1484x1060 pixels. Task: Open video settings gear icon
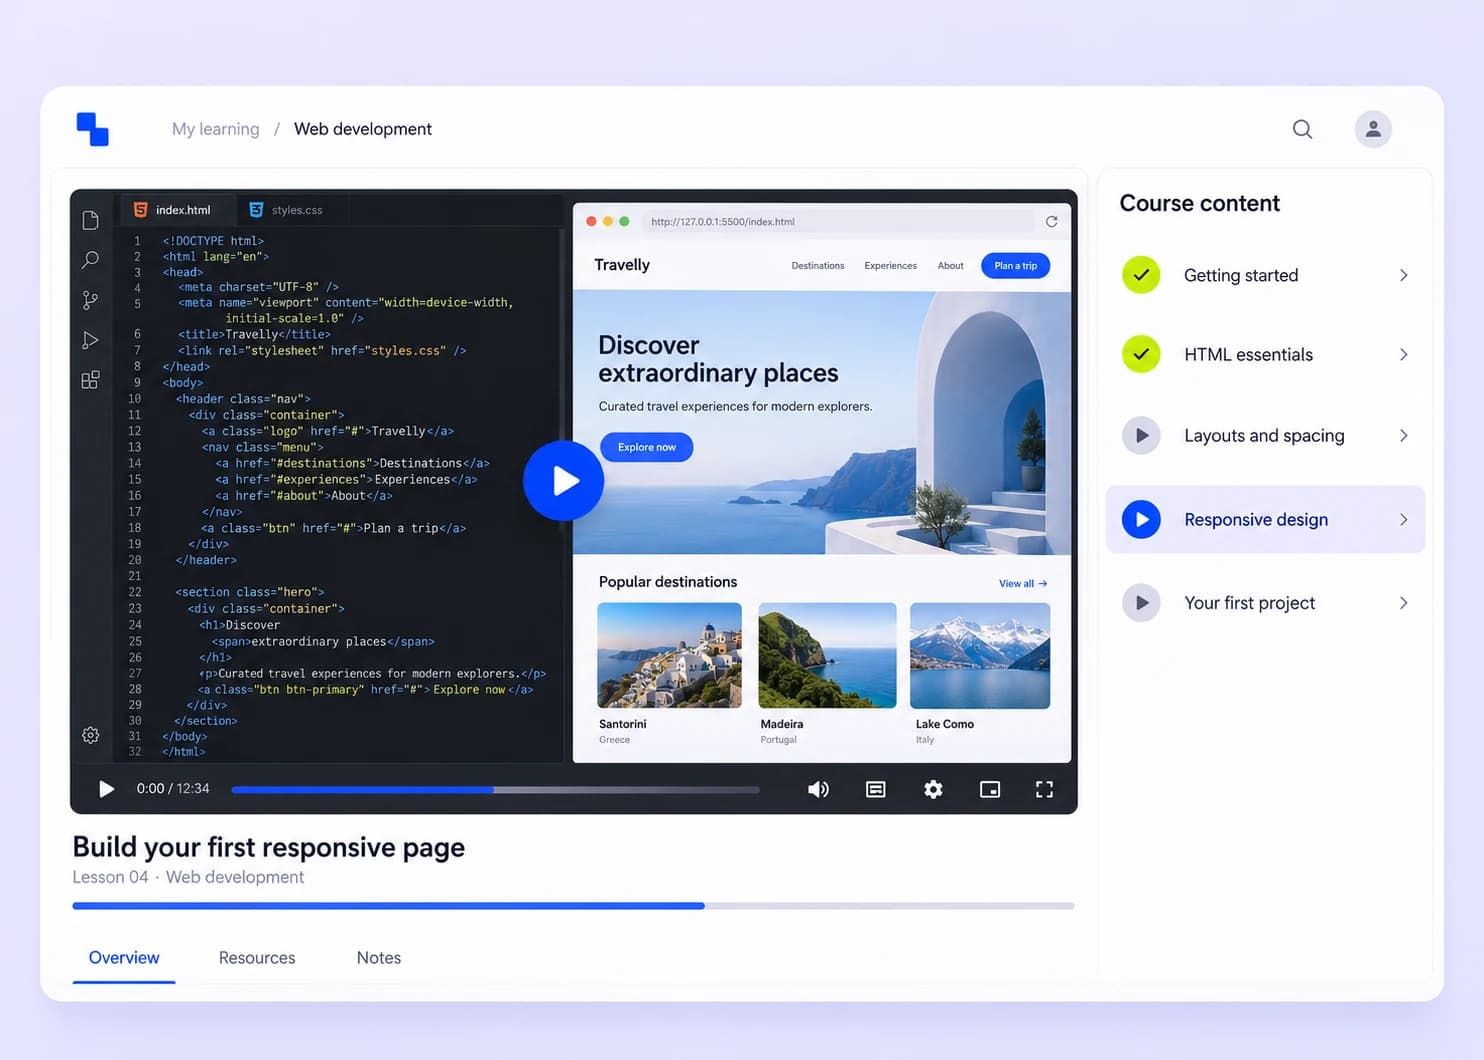[933, 789]
